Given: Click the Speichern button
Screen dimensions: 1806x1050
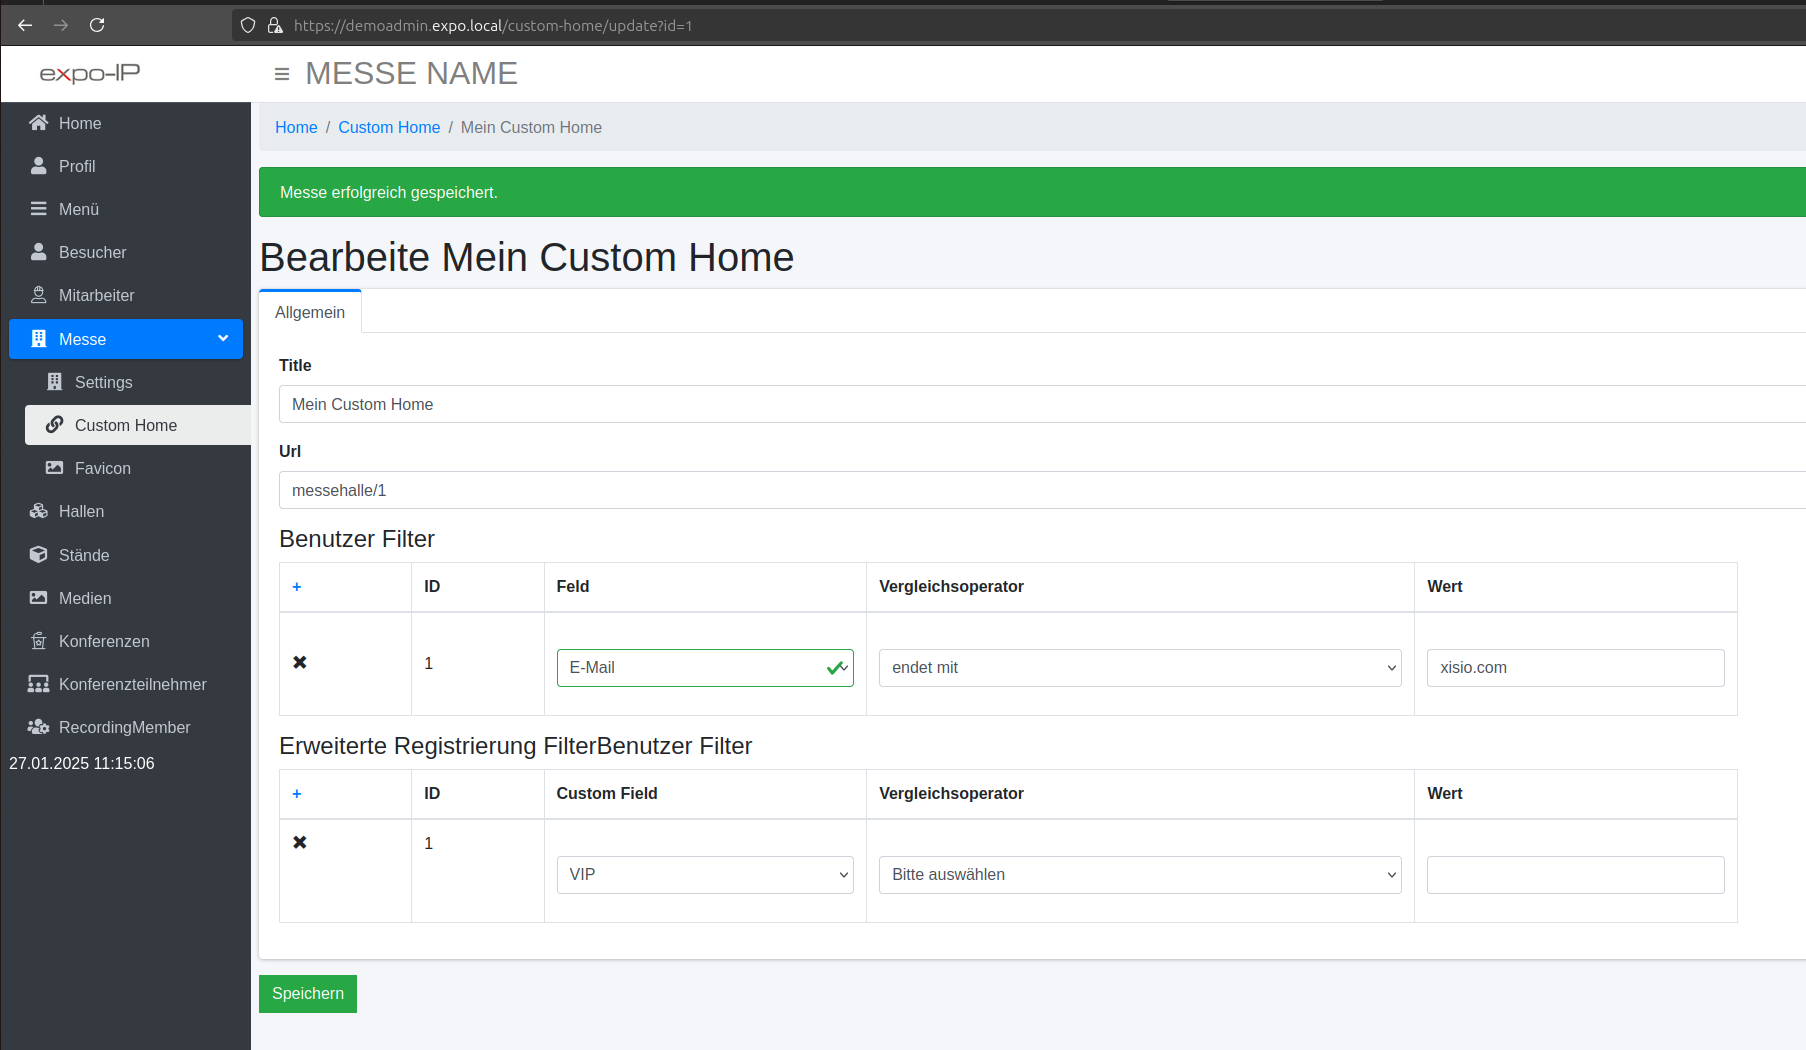Looking at the screenshot, I should (x=307, y=994).
